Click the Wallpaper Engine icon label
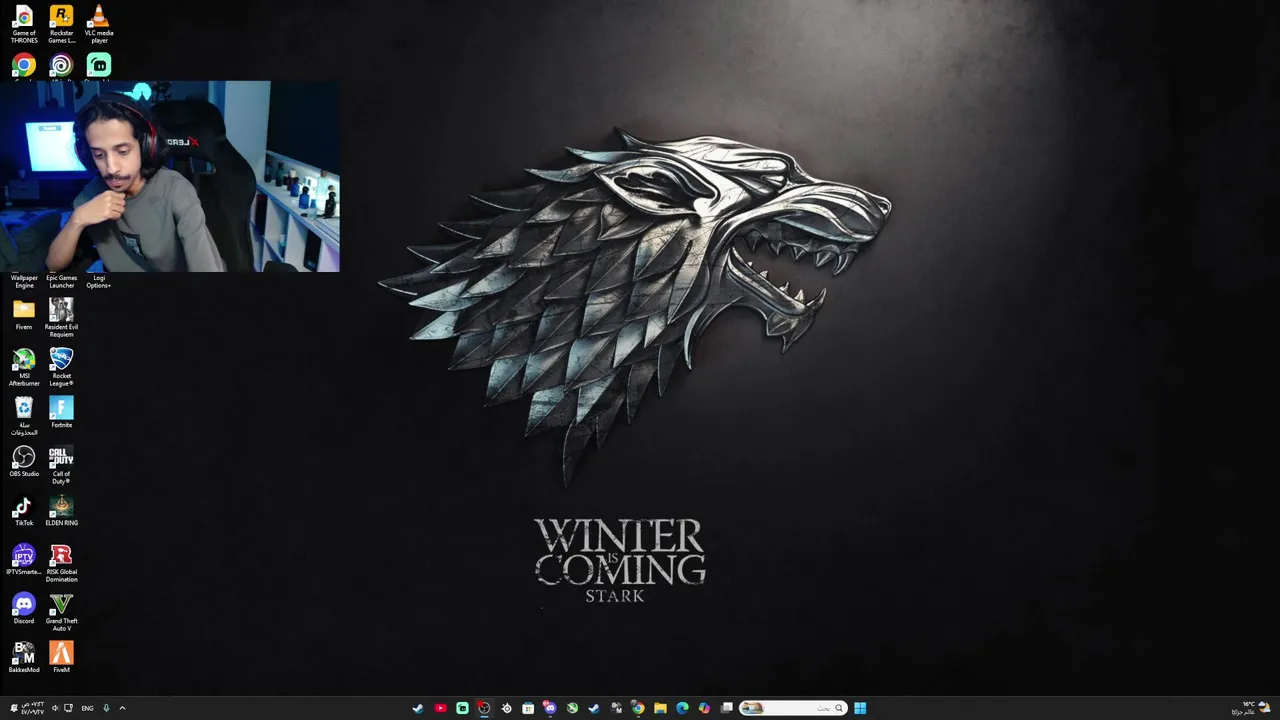 coord(24,281)
